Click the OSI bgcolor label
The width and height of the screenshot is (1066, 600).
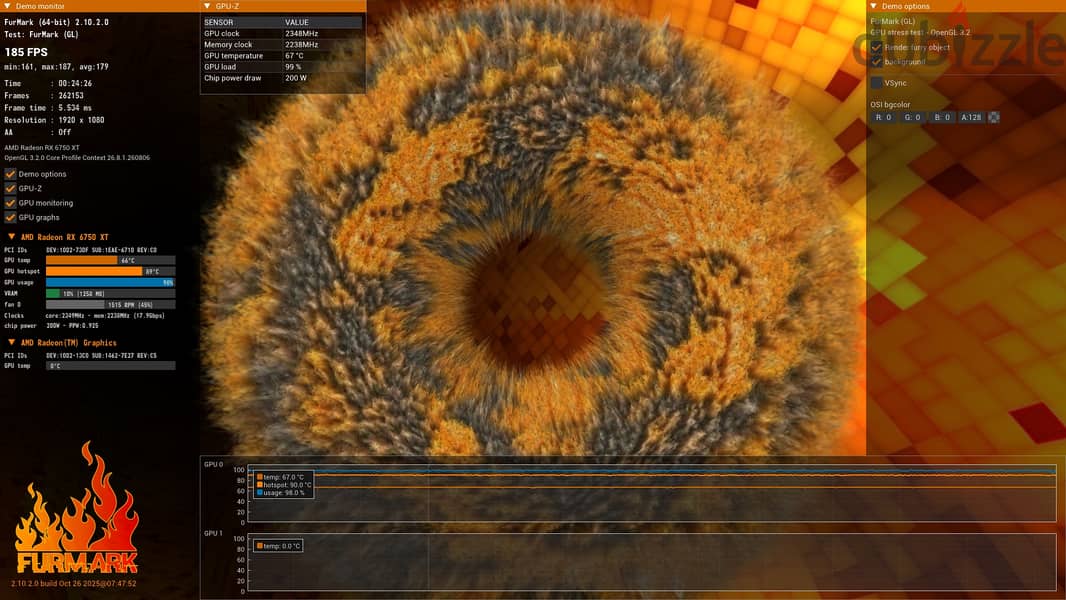(890, 105)
